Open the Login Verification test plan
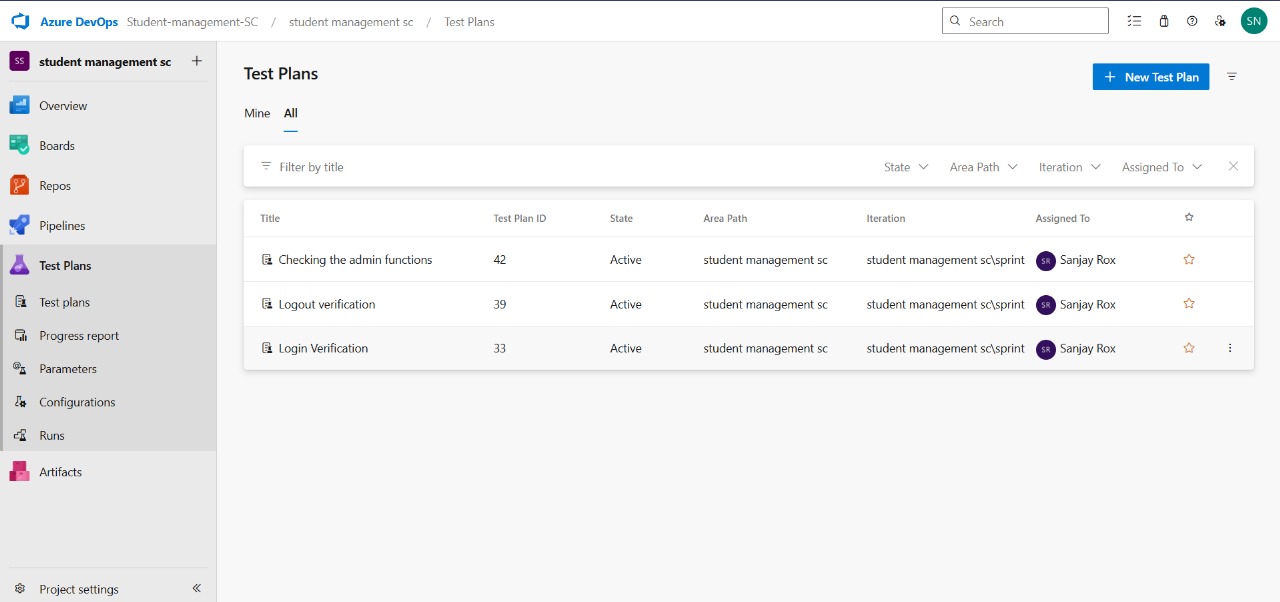The height and width of the screenshot is (602, 1280). click(323, 348)
